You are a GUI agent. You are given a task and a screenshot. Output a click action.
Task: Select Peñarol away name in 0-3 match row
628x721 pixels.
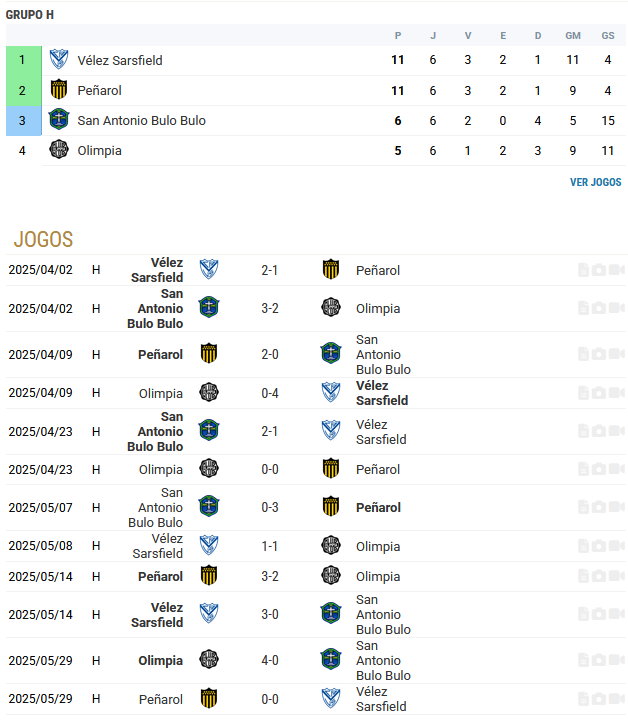pyautogui.click(x=378, y=507)
